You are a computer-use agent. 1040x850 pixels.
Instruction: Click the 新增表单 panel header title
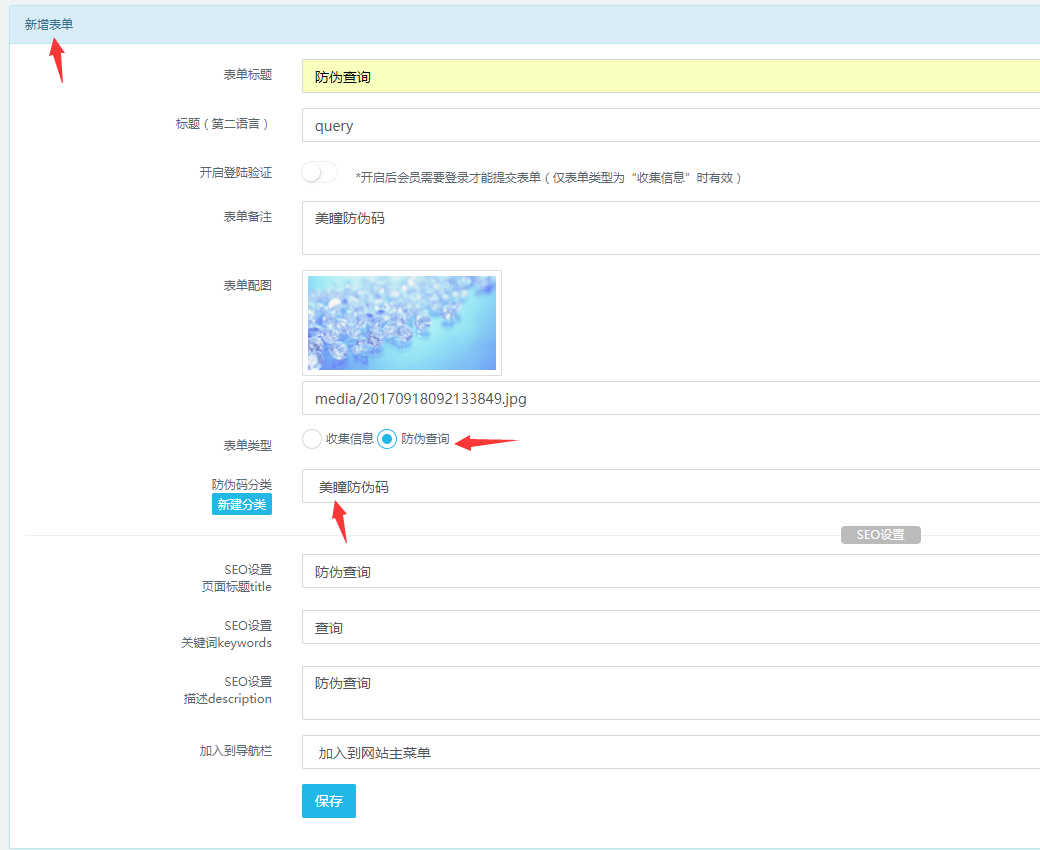click(49, 24)
